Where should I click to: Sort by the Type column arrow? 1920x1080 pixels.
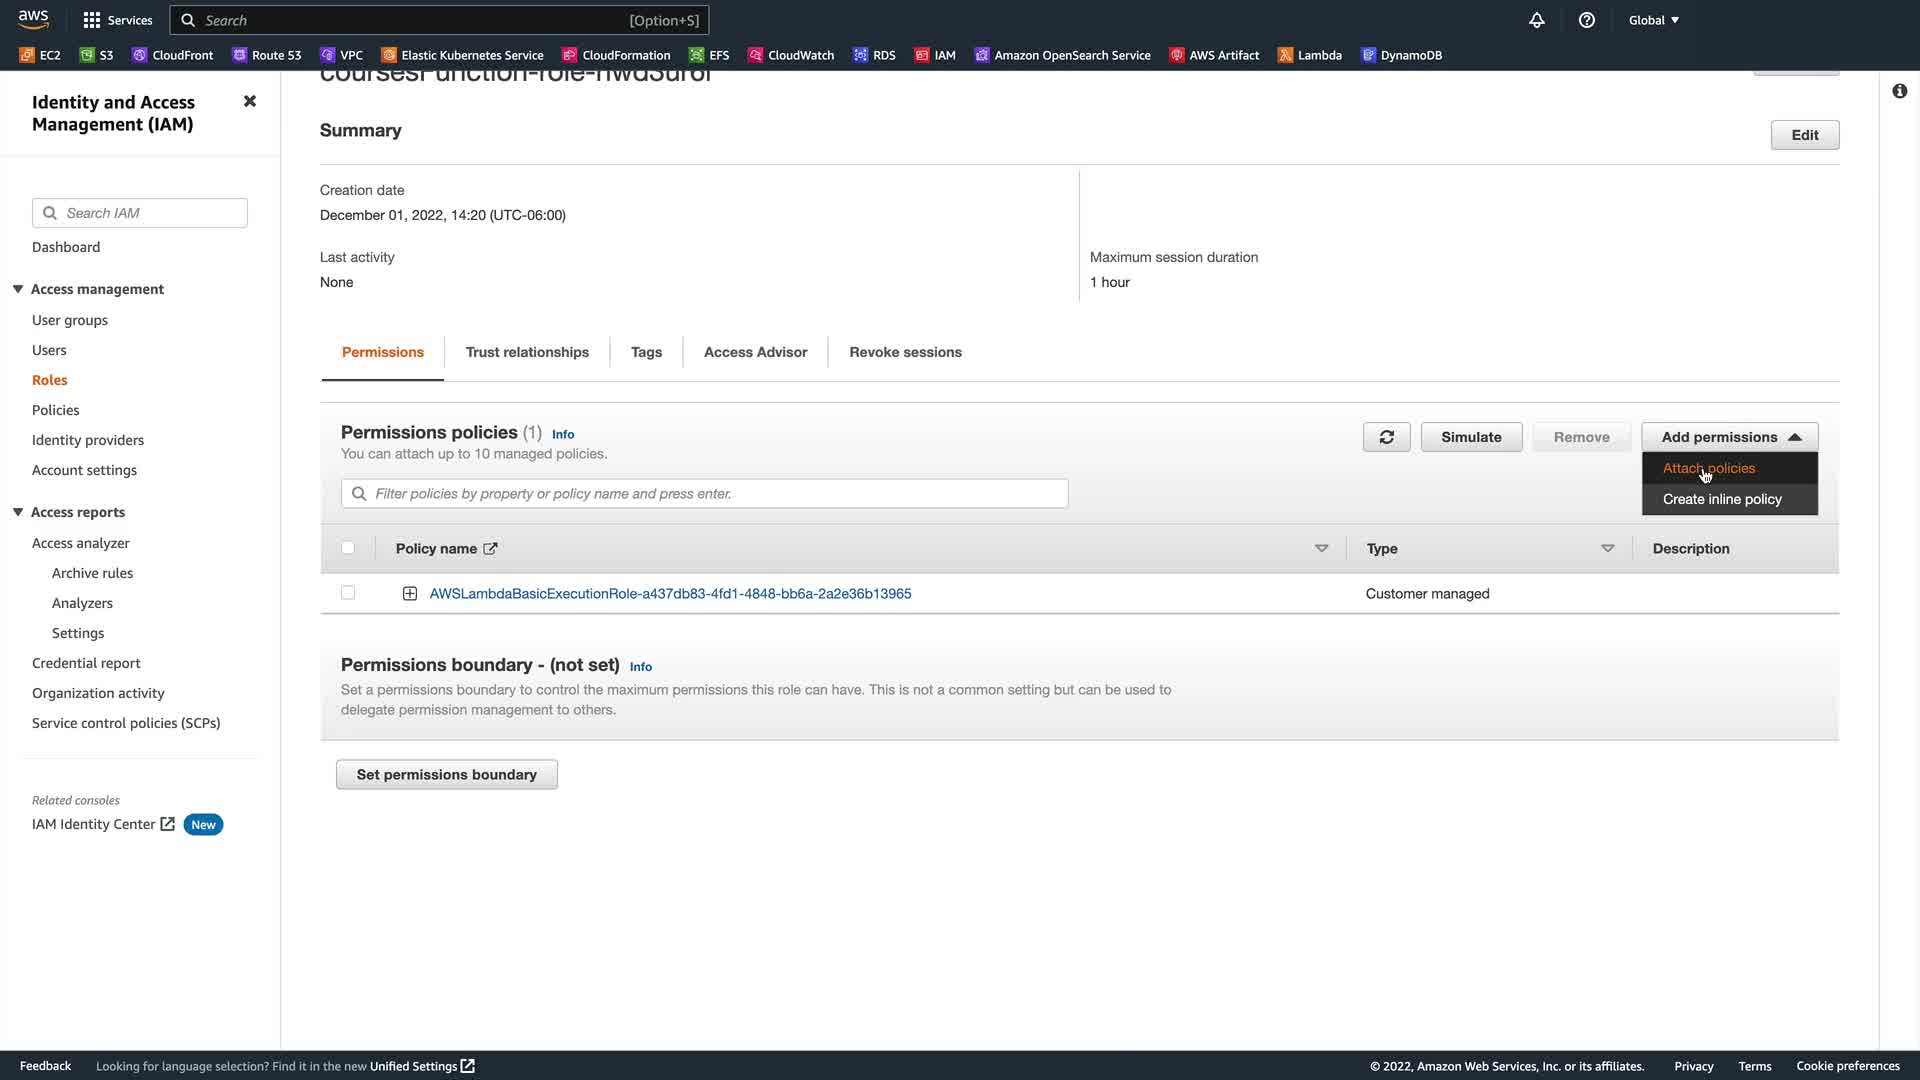click(x=1607, y=549)
